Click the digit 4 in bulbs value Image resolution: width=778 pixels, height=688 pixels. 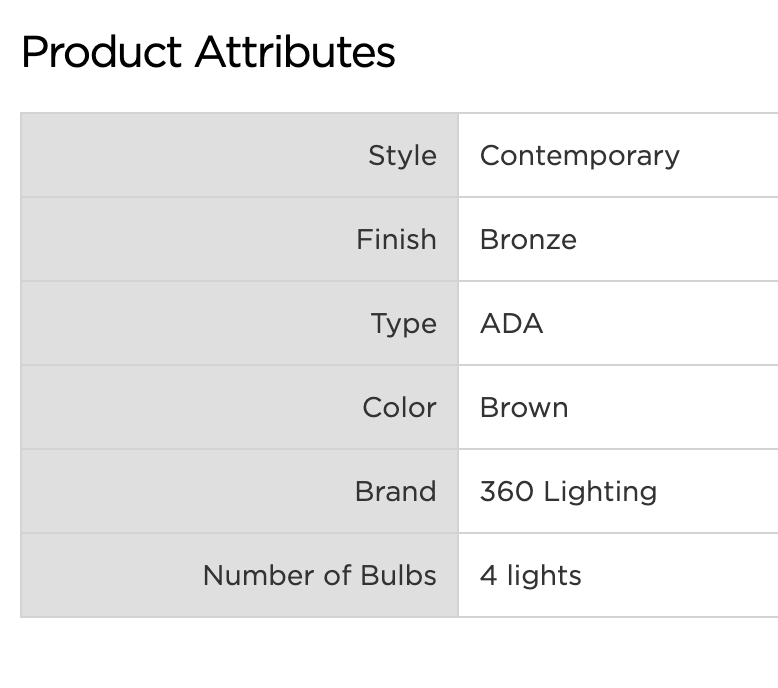pyautogui.click(x=488, y=576)
